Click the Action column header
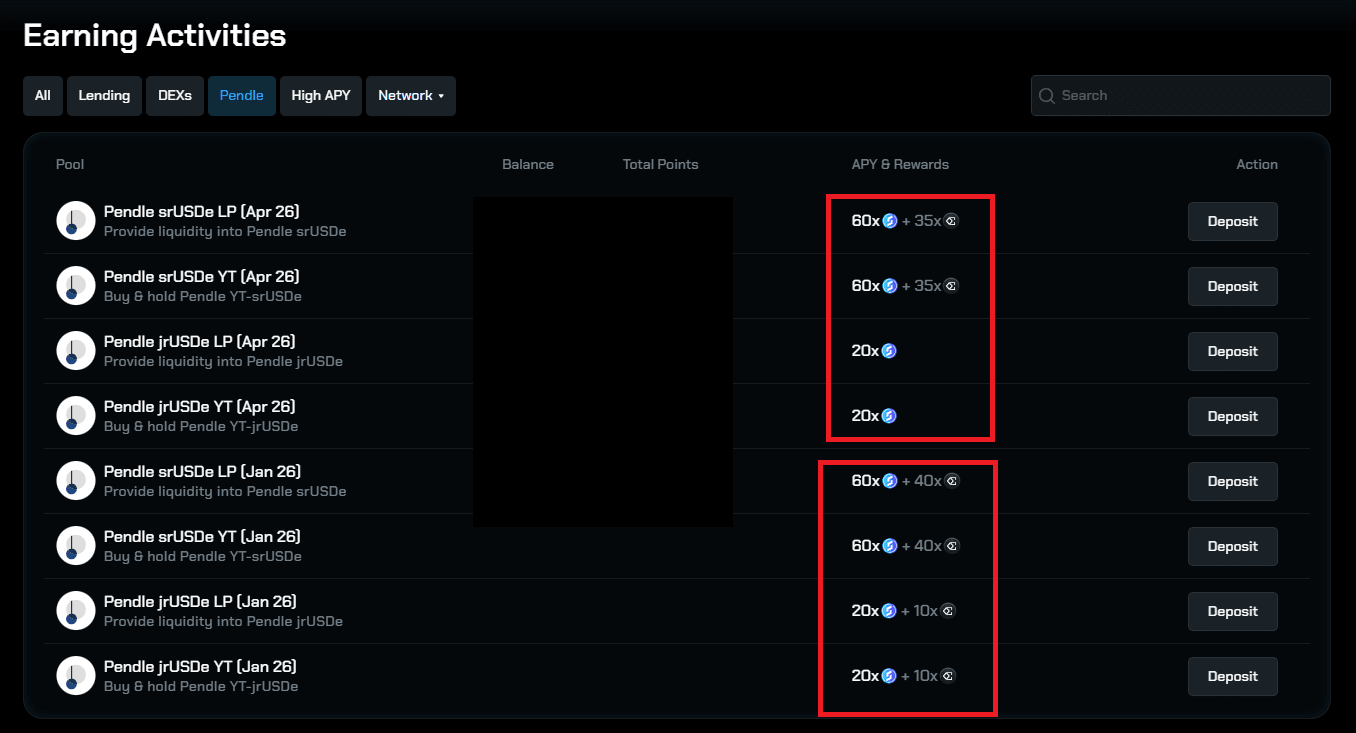The width and height of the screenshot is (1356, 733). pos(1257,164)
